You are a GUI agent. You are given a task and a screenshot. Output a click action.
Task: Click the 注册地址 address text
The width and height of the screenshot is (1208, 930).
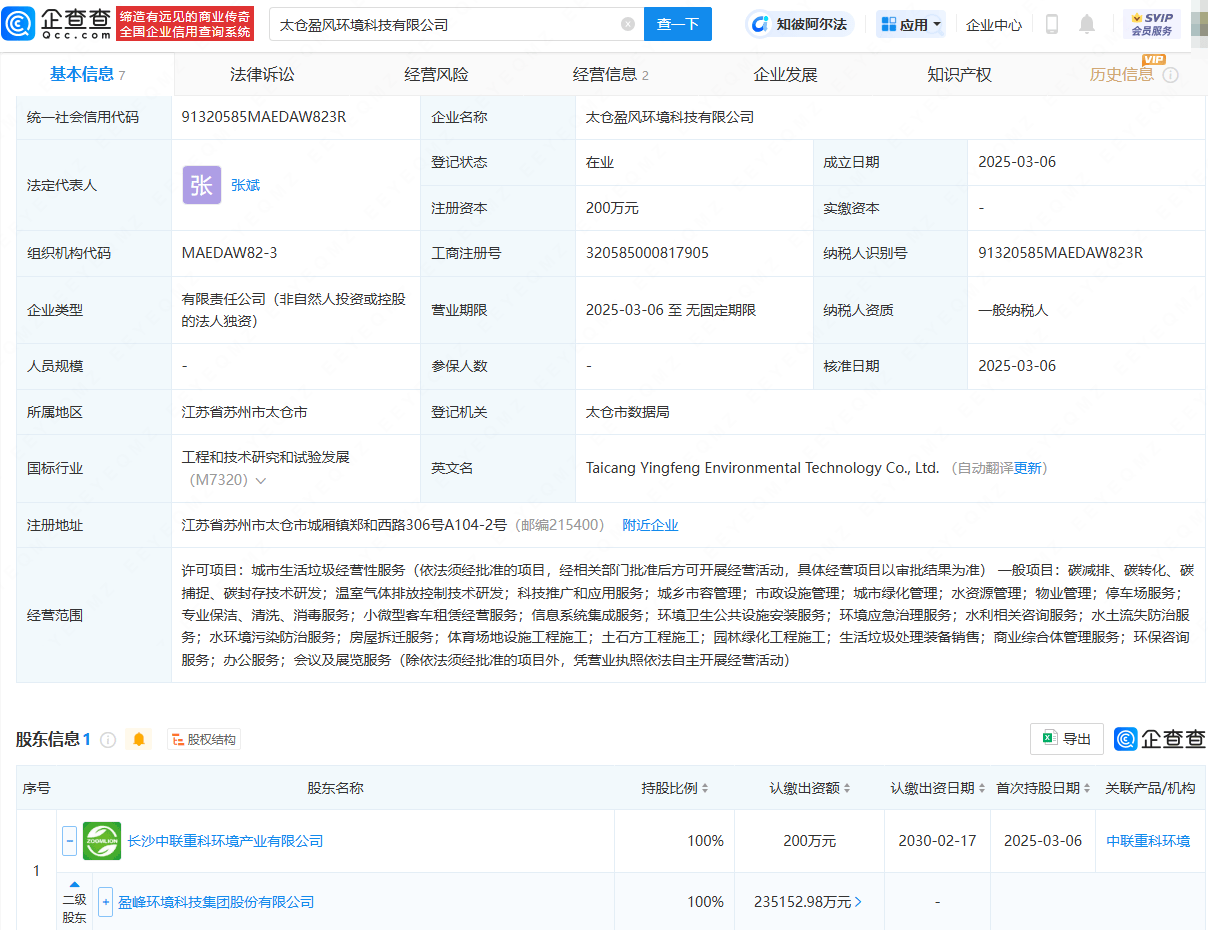(x=343, y=525)
